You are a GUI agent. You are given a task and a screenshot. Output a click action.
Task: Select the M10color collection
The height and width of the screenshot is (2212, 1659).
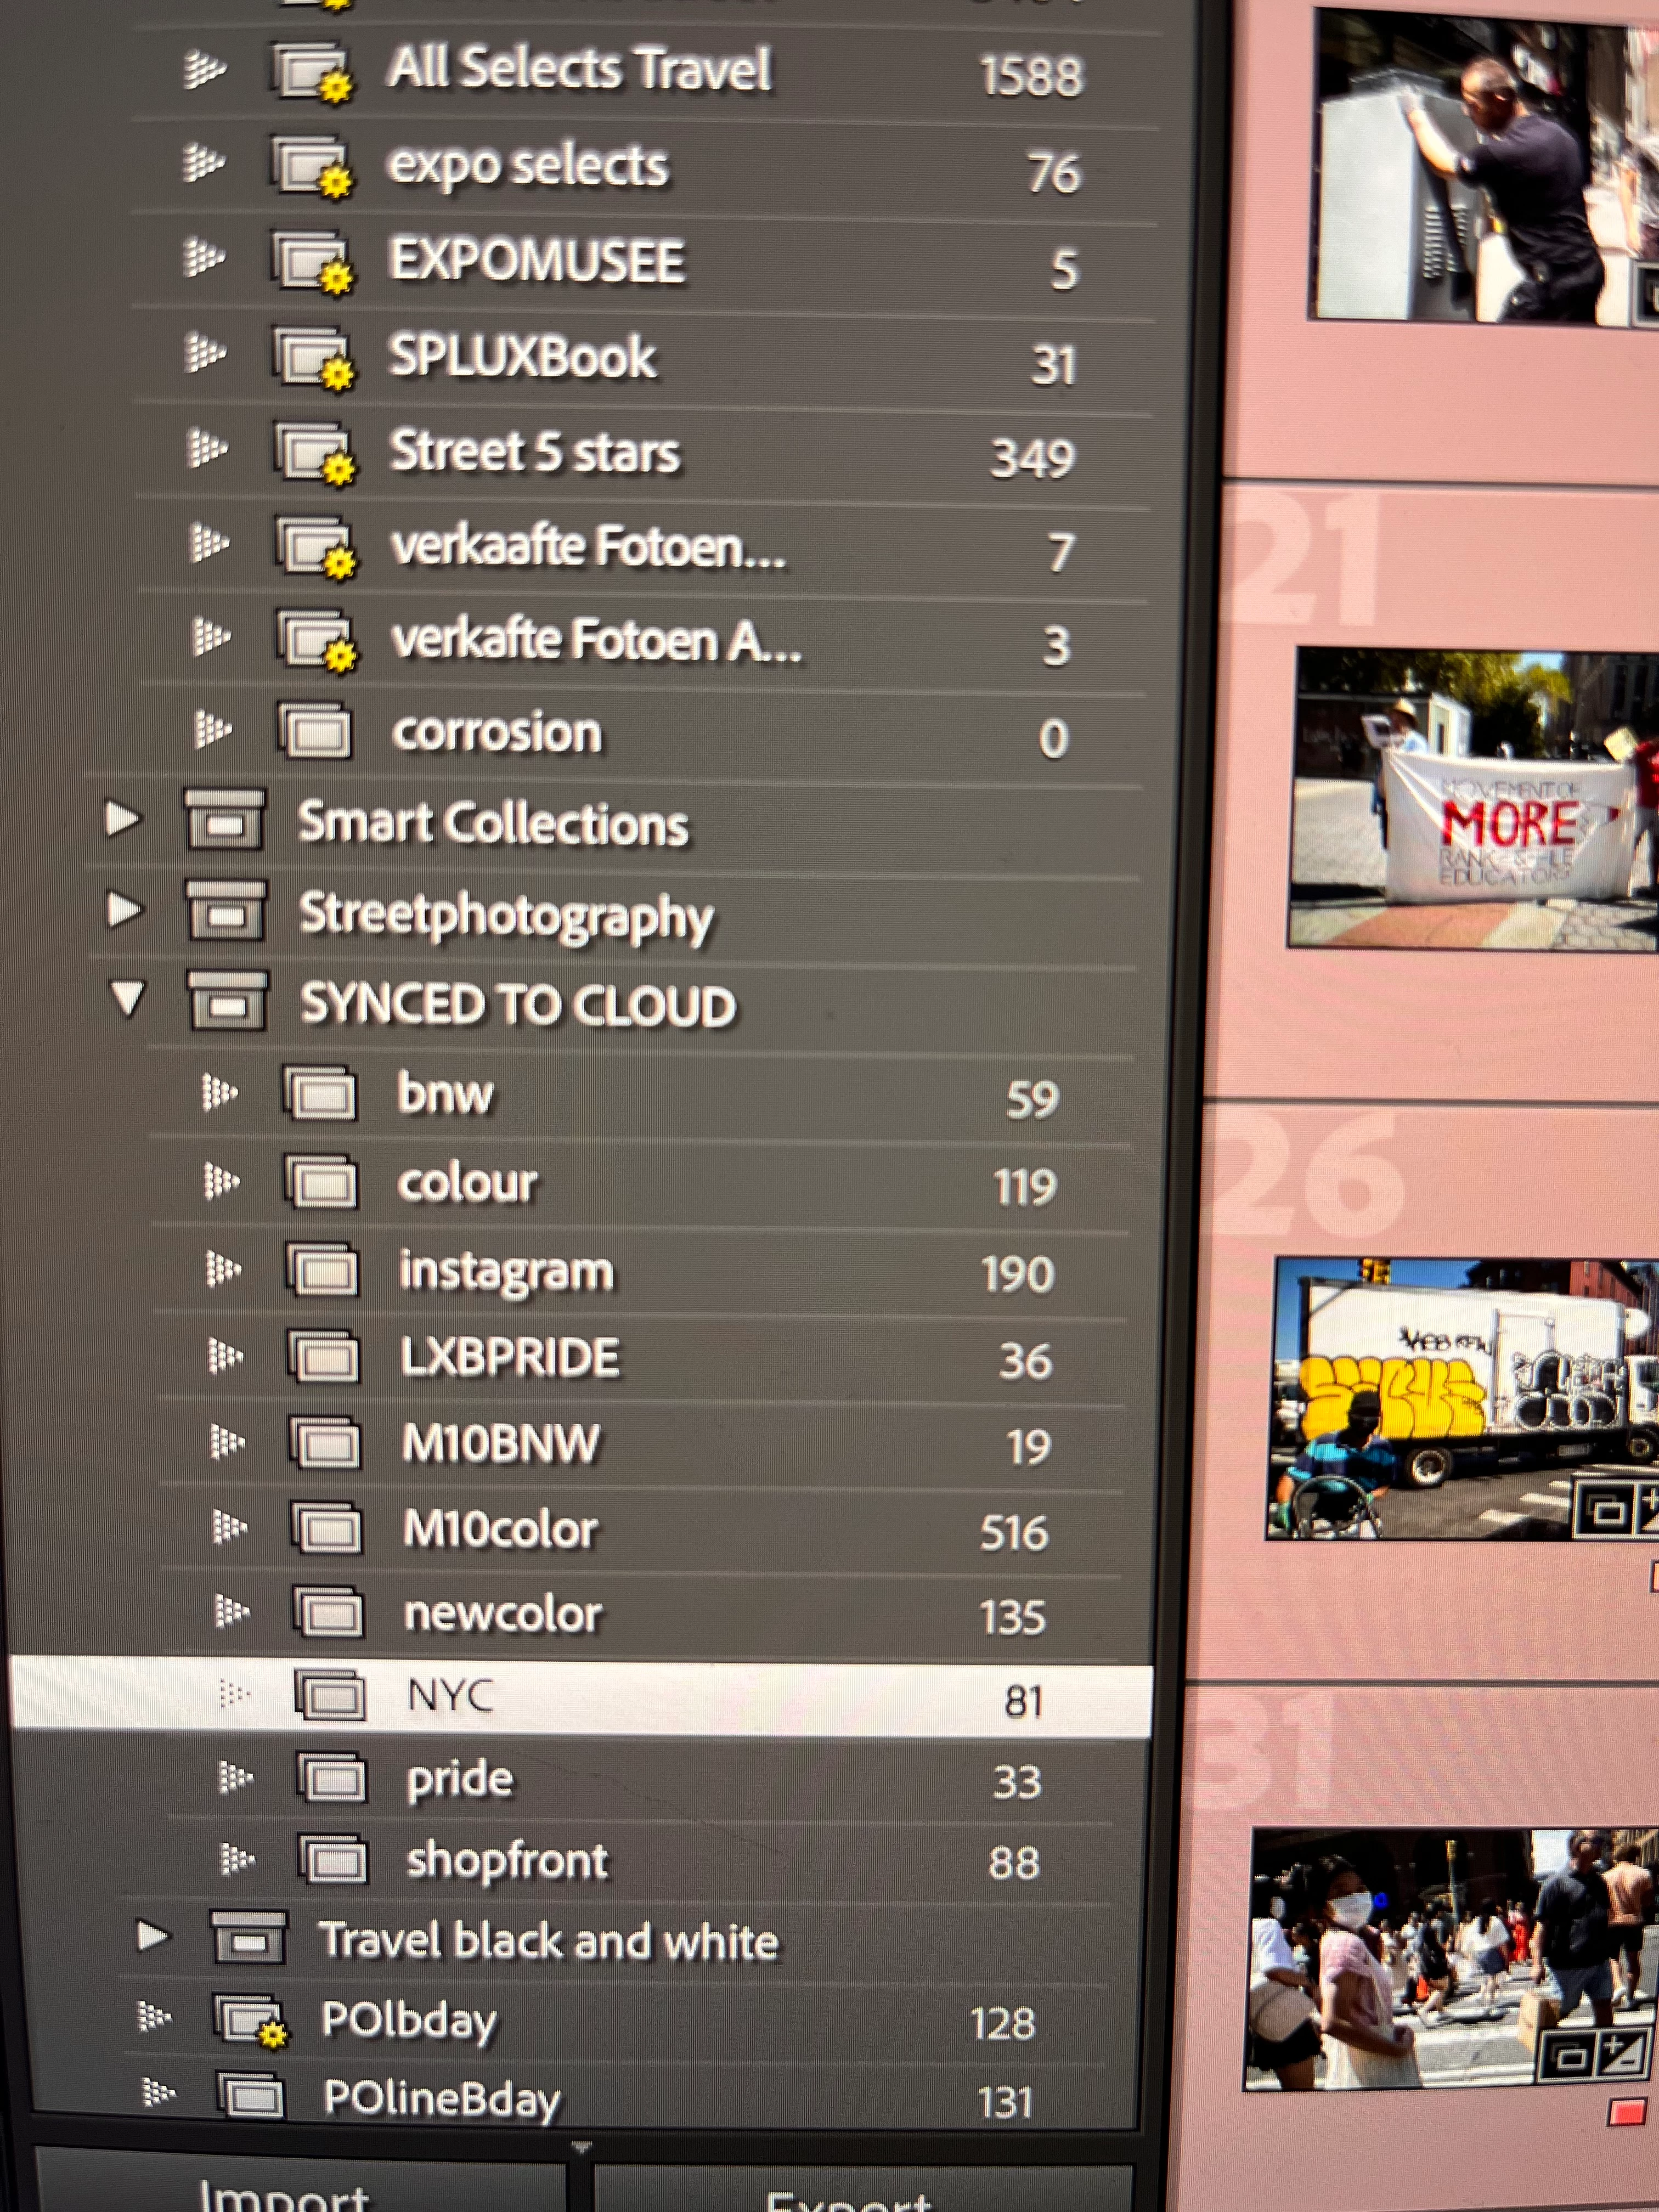(x=500, y=1529)
